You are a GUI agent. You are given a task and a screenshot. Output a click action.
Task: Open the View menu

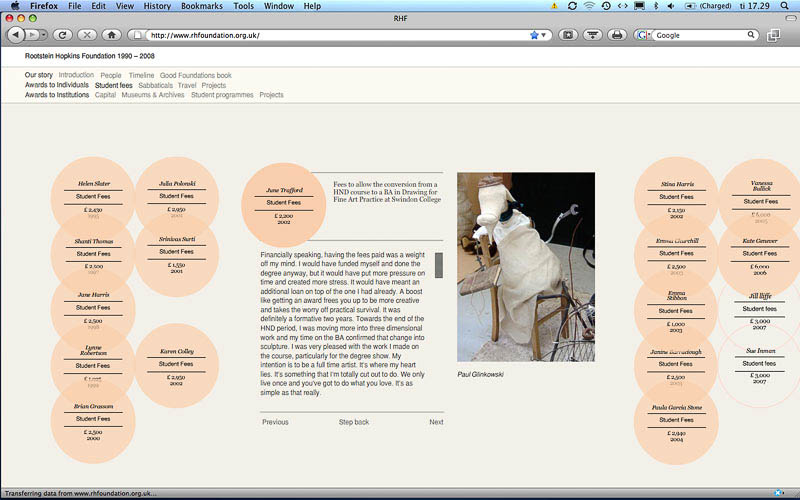[124, 6]
